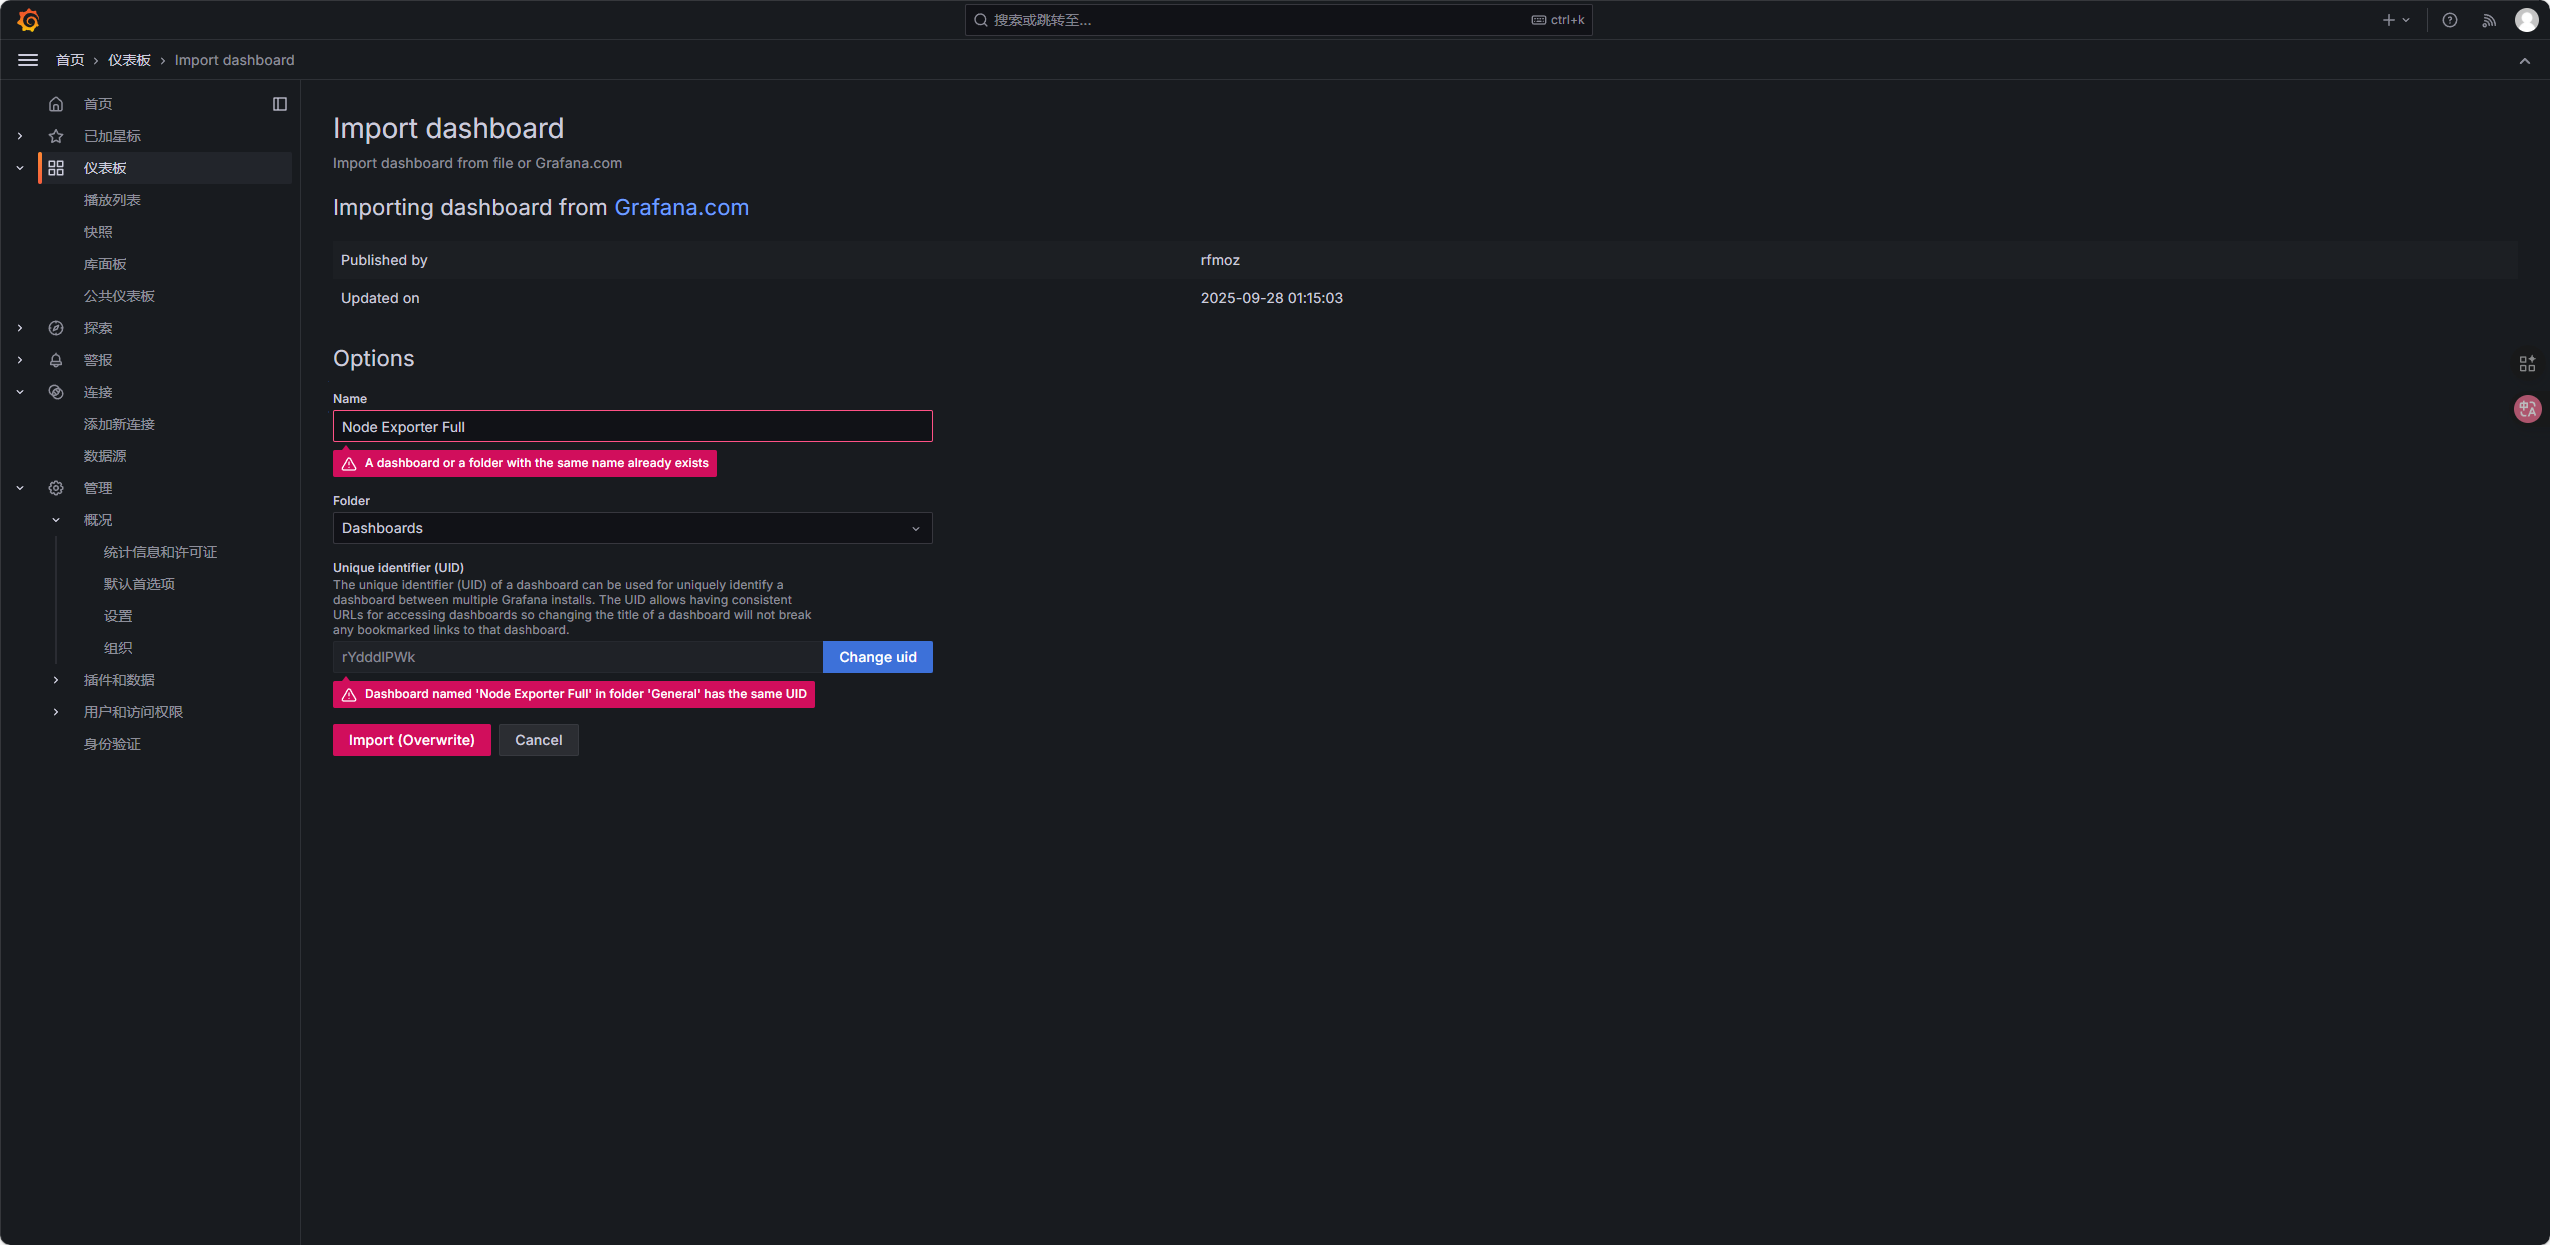This screenshot has width=2550, height=1245.
Task: Collapse the 管理 administration section
Action: point(20,488)
